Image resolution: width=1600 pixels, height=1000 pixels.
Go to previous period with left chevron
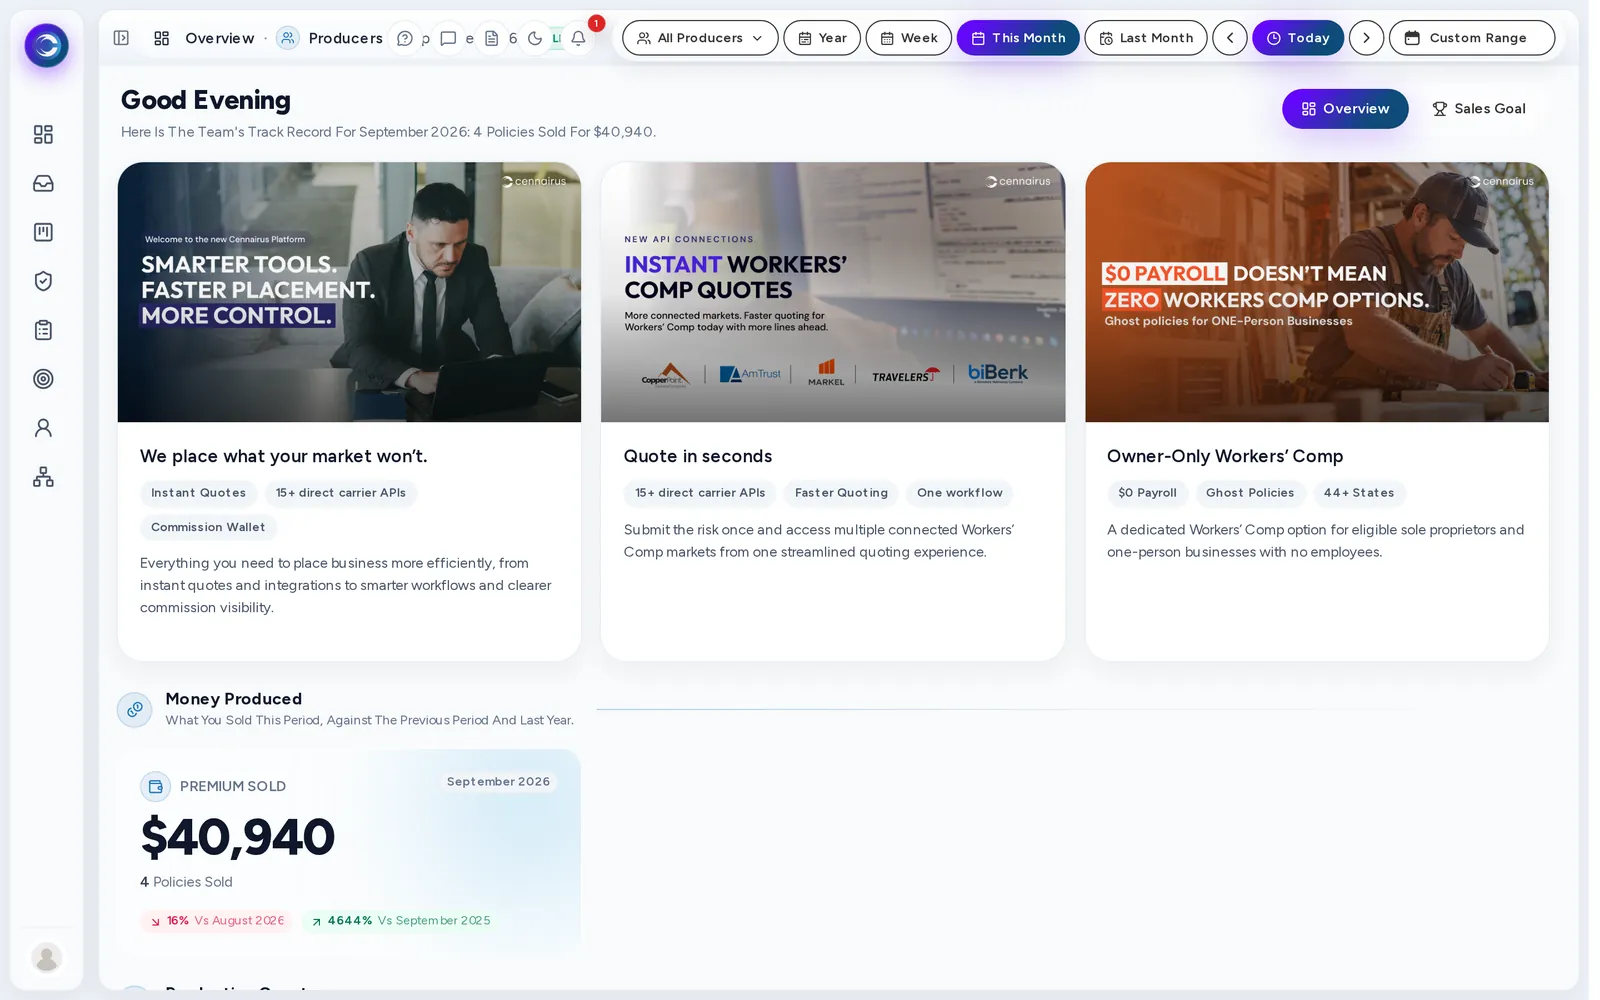[x=1230, y=38]
